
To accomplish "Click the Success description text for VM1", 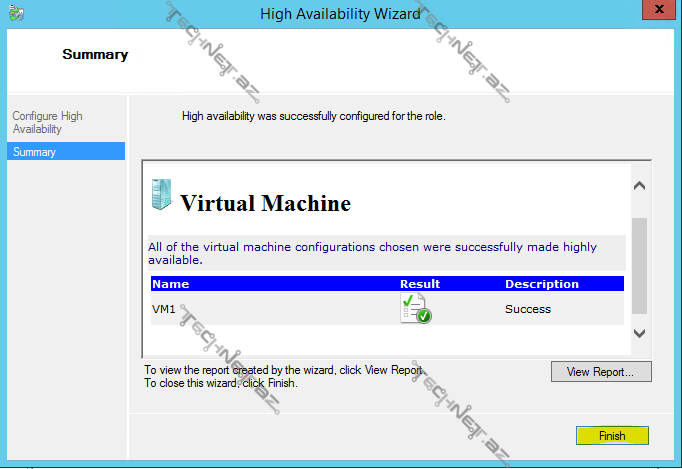I will 528,309.
